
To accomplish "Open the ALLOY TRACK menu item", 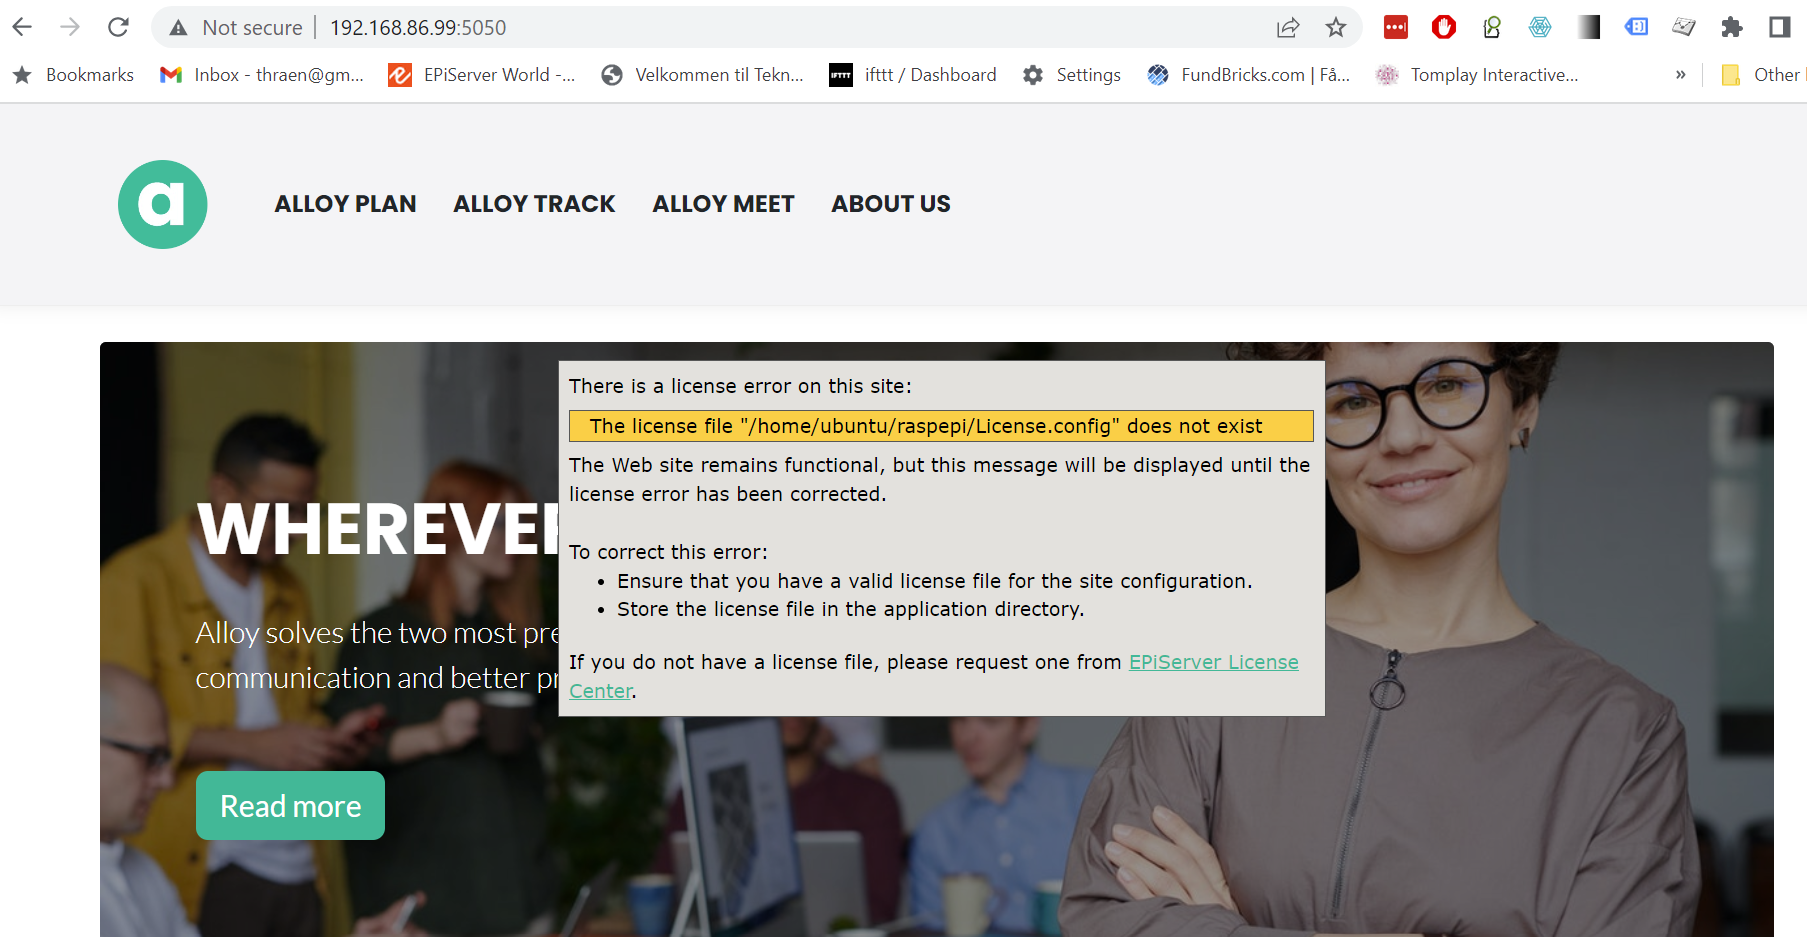I will [535, 204].
